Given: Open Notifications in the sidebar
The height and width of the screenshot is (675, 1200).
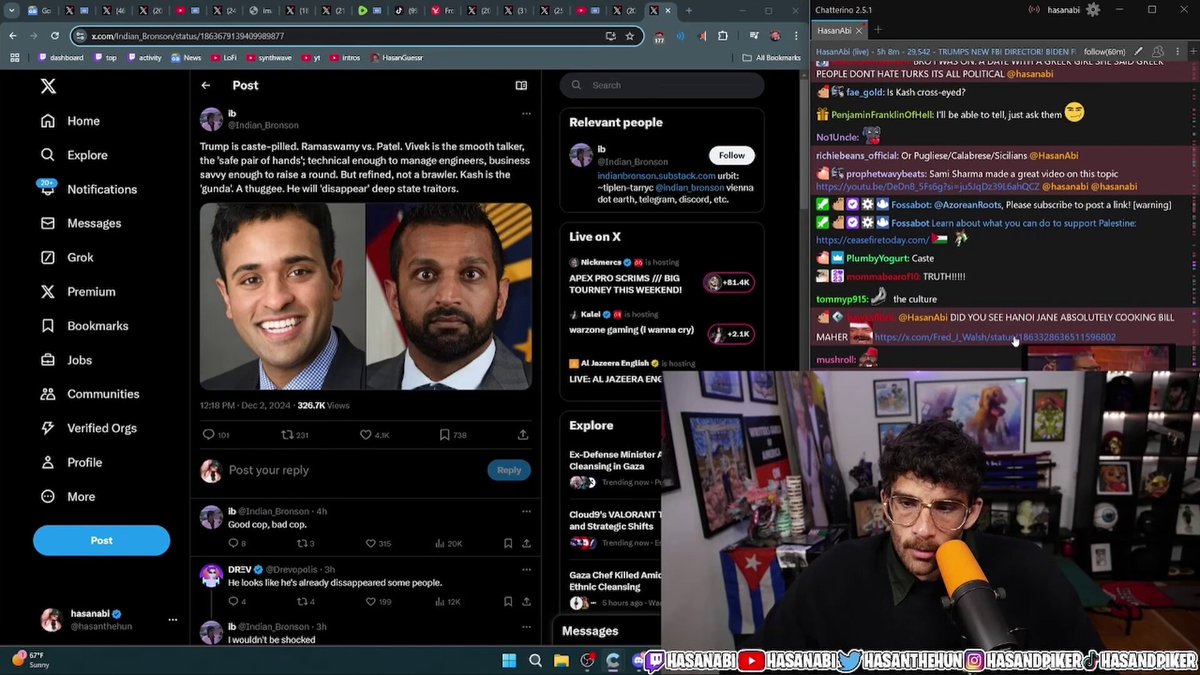Looking at the screenshot, I should (x=88, y=189).
